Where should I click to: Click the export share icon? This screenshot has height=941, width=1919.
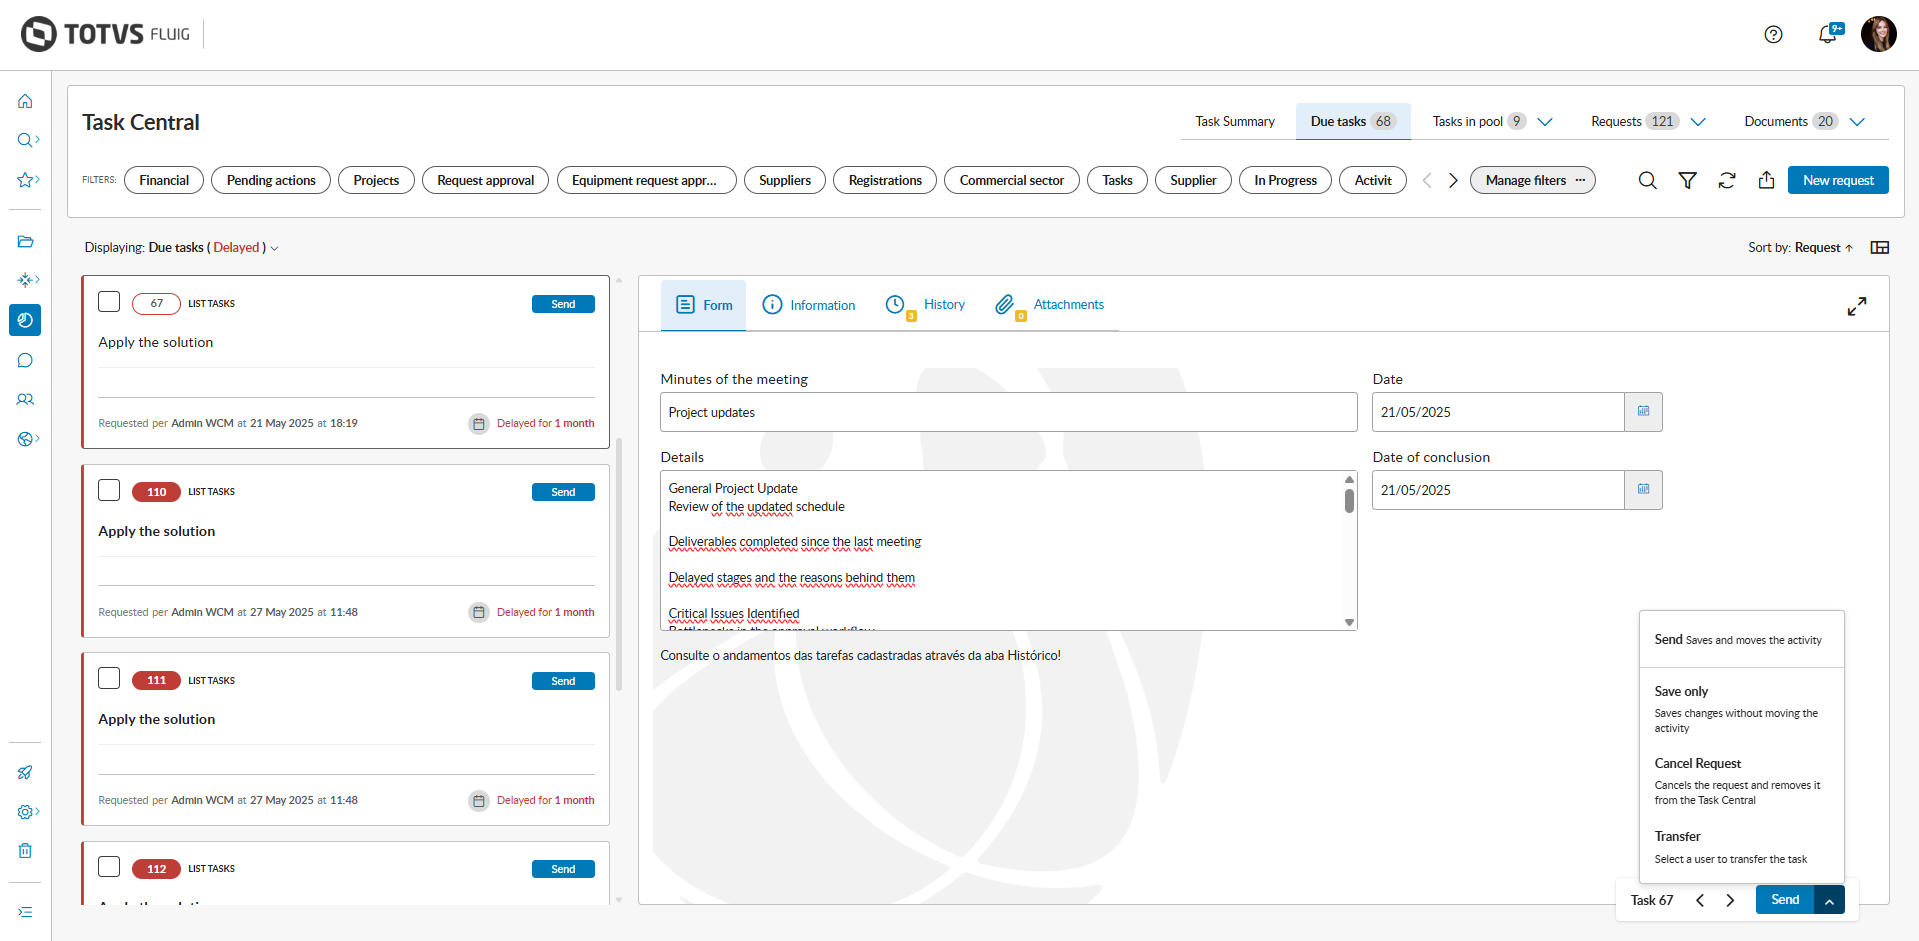pyautogui.click(x=1767, y=180)
